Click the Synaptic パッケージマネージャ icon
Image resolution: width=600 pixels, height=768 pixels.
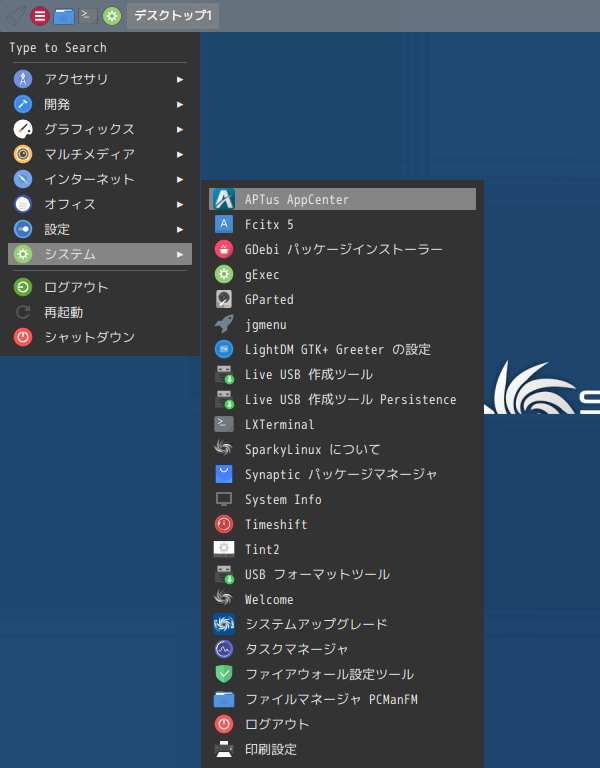pyautogui.click(x=224, y=474)
